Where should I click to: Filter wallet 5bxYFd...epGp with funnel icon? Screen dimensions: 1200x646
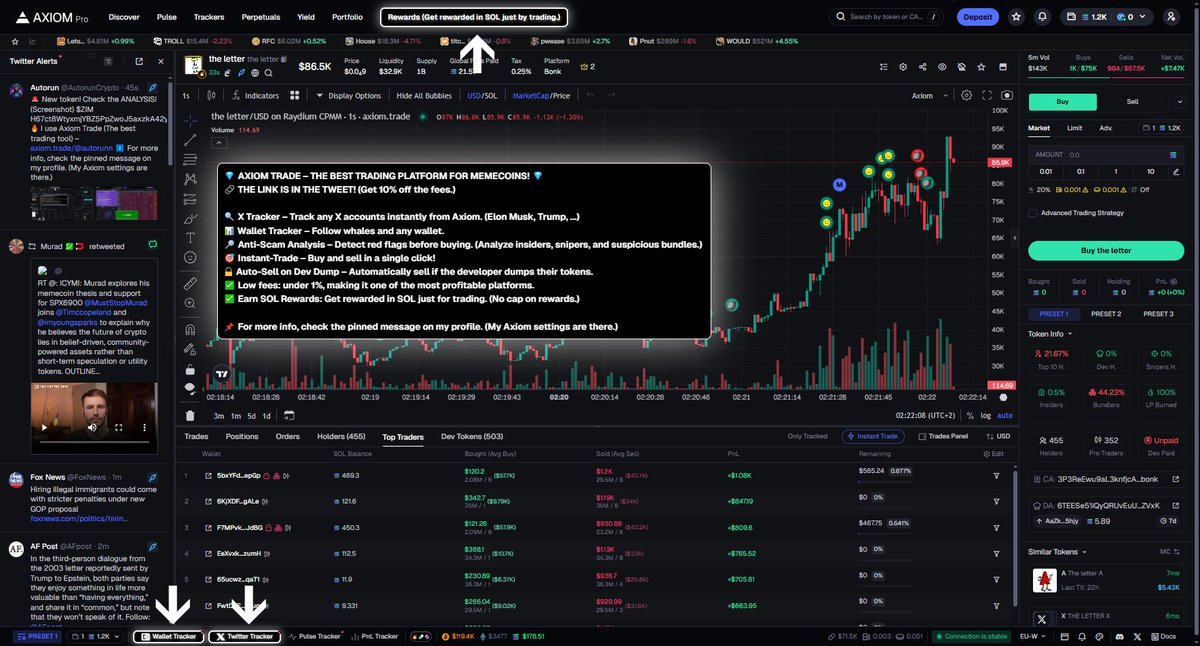997,475
